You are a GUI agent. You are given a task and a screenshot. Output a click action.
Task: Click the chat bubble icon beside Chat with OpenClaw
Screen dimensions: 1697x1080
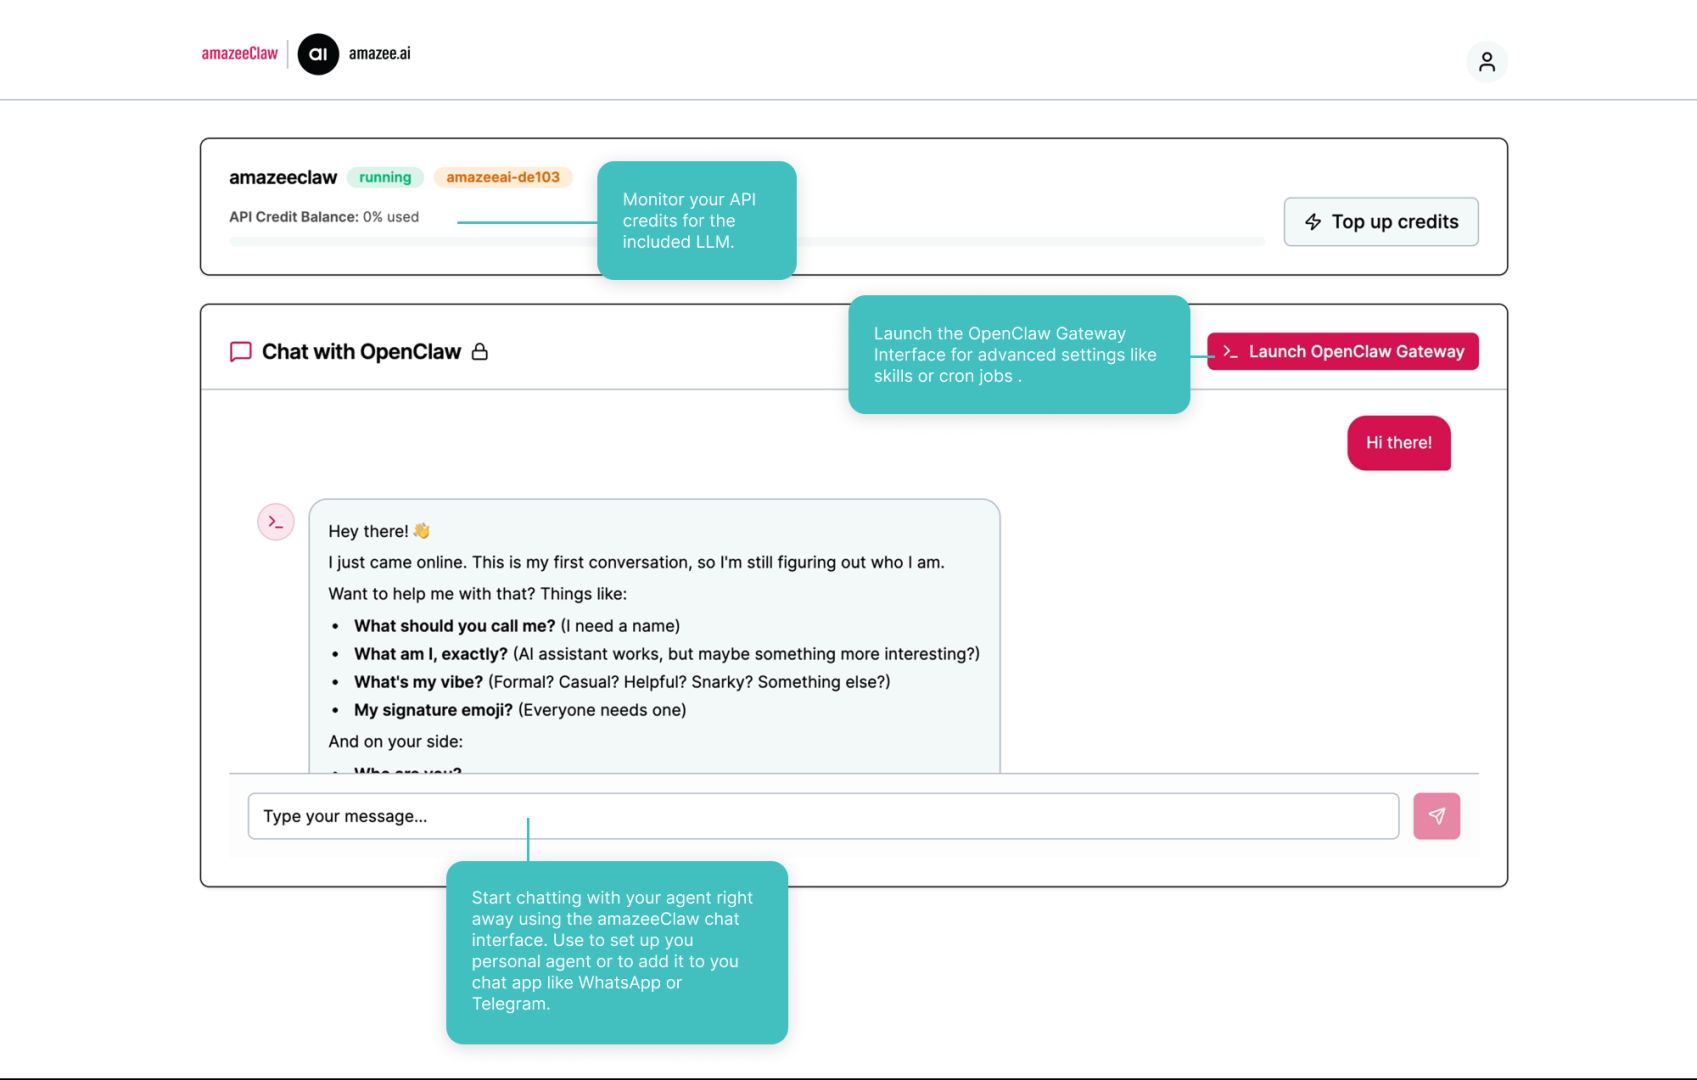[240, 351]
